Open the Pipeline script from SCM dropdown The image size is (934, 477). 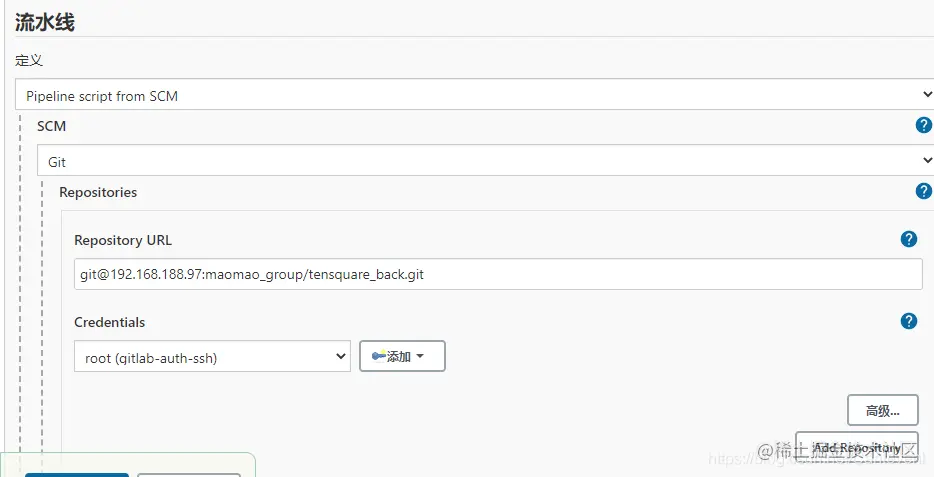[474, 95]
